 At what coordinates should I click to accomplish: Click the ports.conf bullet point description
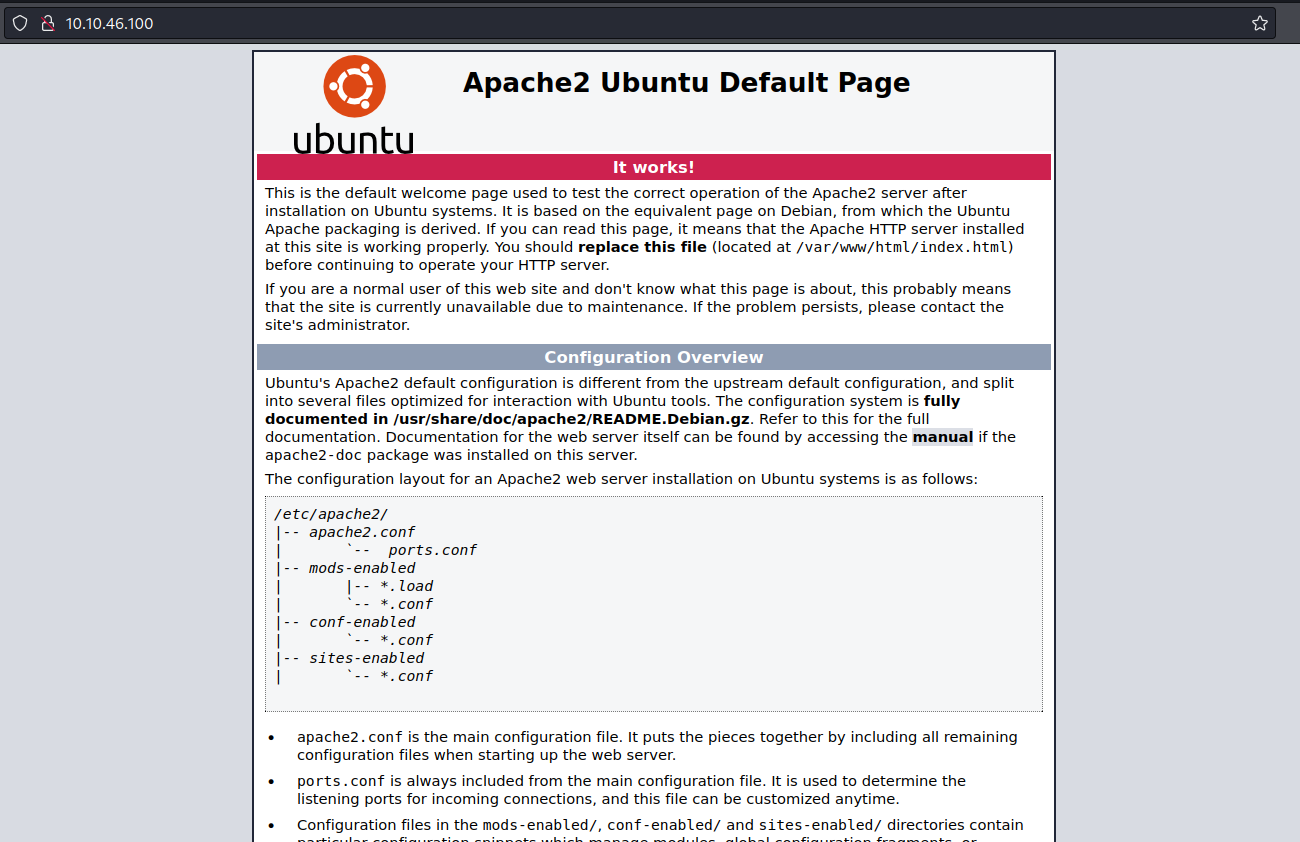pos(630,789)
